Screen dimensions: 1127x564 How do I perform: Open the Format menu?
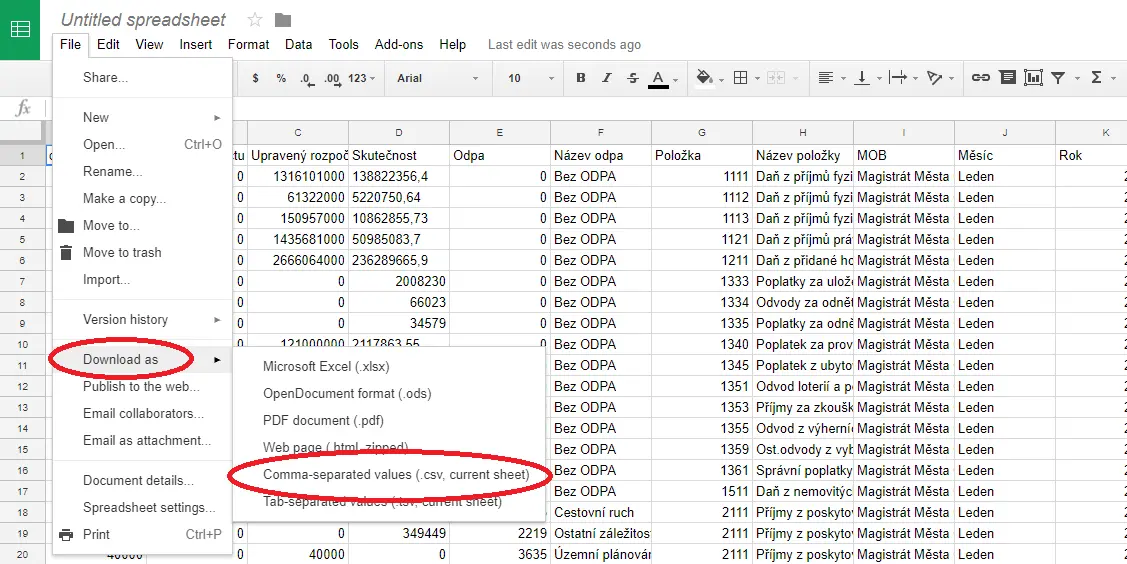point(248,45)
